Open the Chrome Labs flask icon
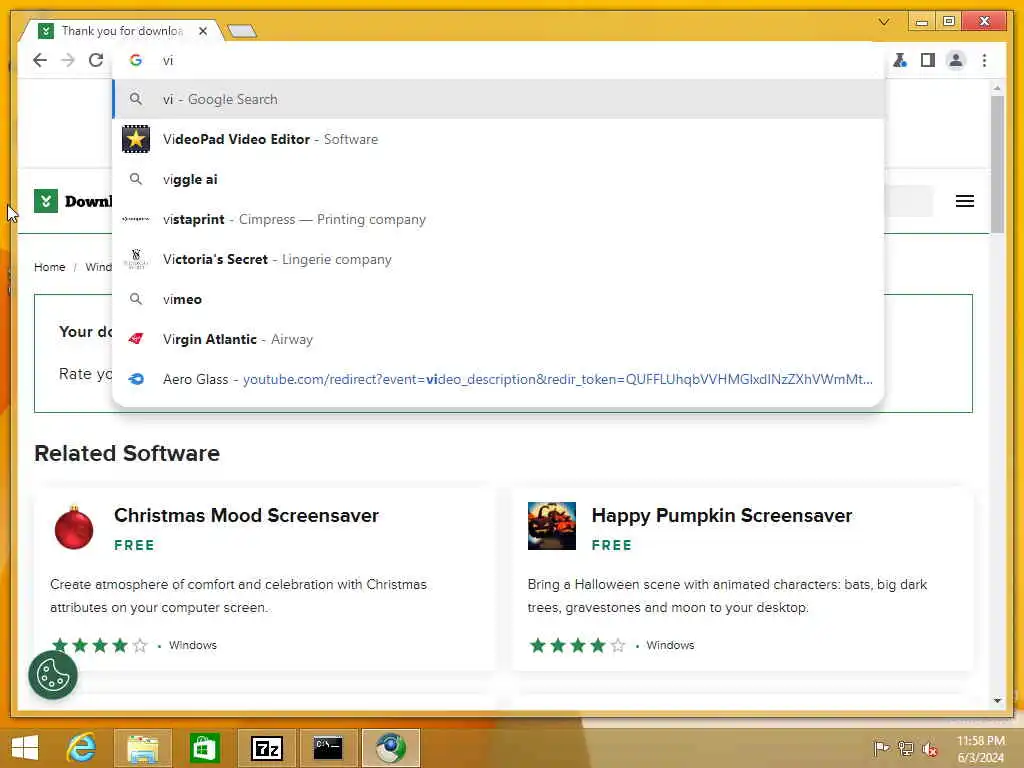1024x768 pixels. (900, 60)
